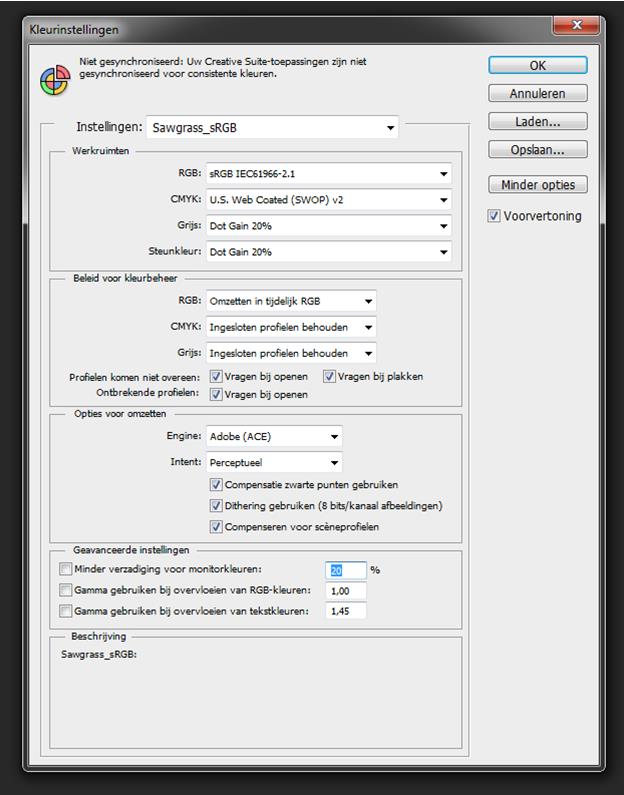Open the Engine dropdown Adobe (ACE)
Viewport: 624px width, 795px height.
click(274, 436)
